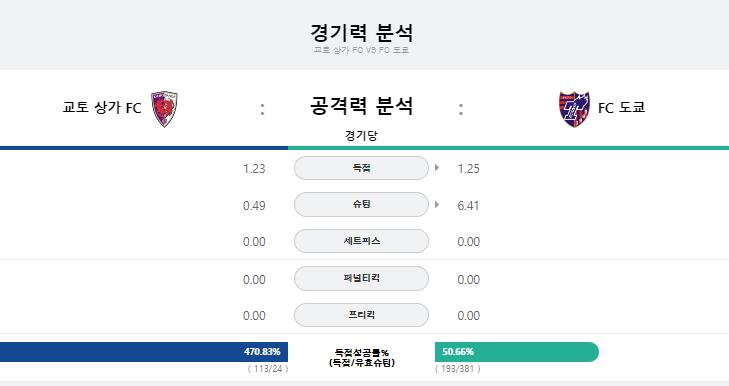Image resolution: width=729 pixels, height=386 pixels.
Task: Select the 슈팅 stat button
Action: [361, 205]
